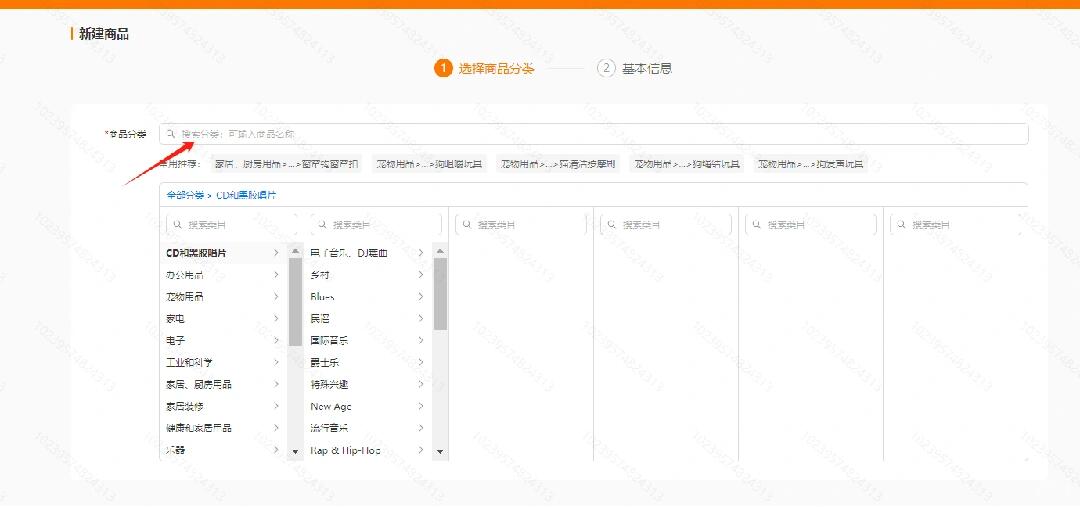Click the CD和黑胶唱片 breadcrumb

click(x=247, y=195)
